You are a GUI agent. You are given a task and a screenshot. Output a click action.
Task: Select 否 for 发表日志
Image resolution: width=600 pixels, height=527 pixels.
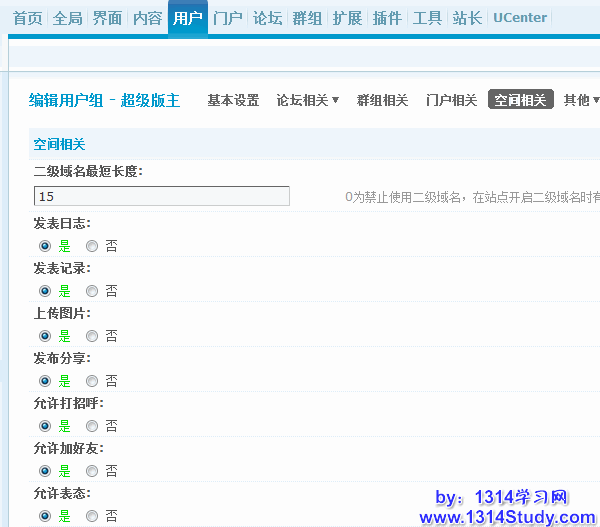coord(92,246)
